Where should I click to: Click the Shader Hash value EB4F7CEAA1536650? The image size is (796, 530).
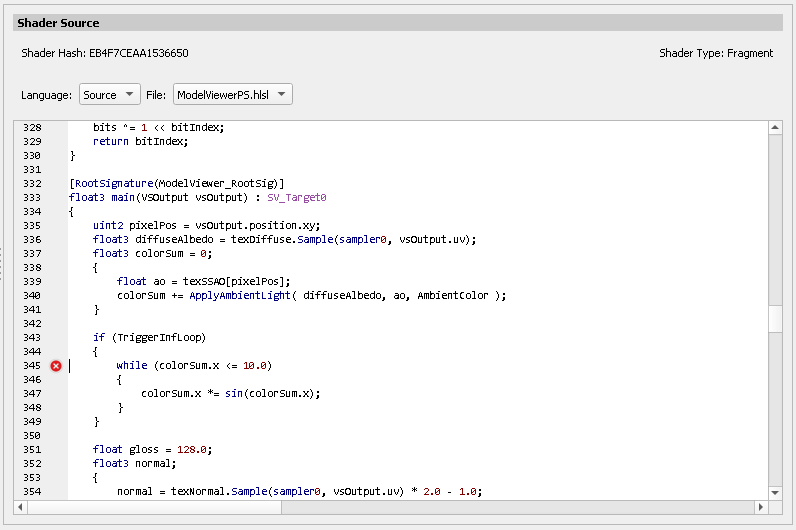click(x=138, y=53)
